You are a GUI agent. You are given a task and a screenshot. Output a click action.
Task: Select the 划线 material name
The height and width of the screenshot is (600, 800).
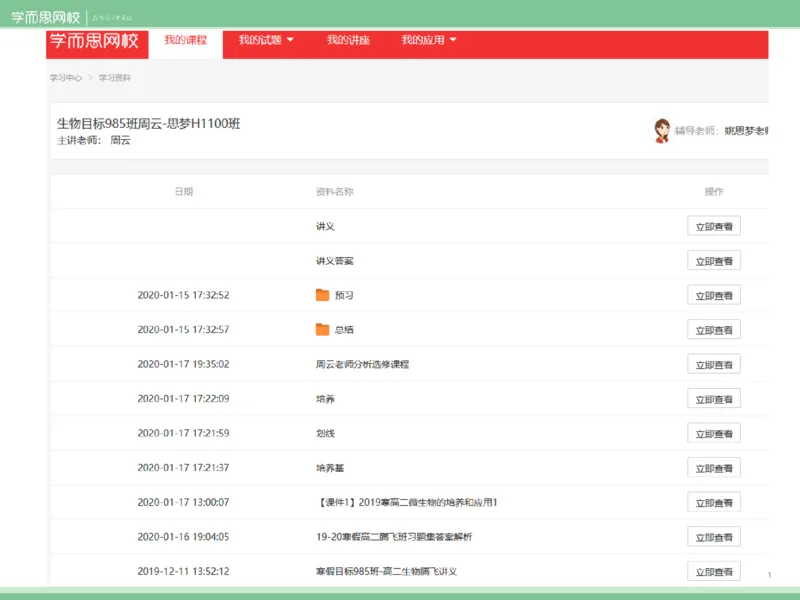pos(325,433)
